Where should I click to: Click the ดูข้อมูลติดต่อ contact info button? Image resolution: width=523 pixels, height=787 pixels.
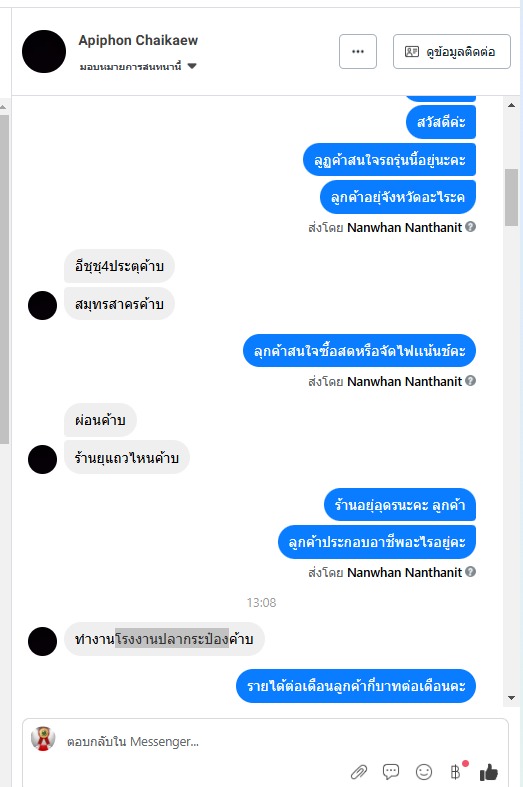[x=452, y=52]
